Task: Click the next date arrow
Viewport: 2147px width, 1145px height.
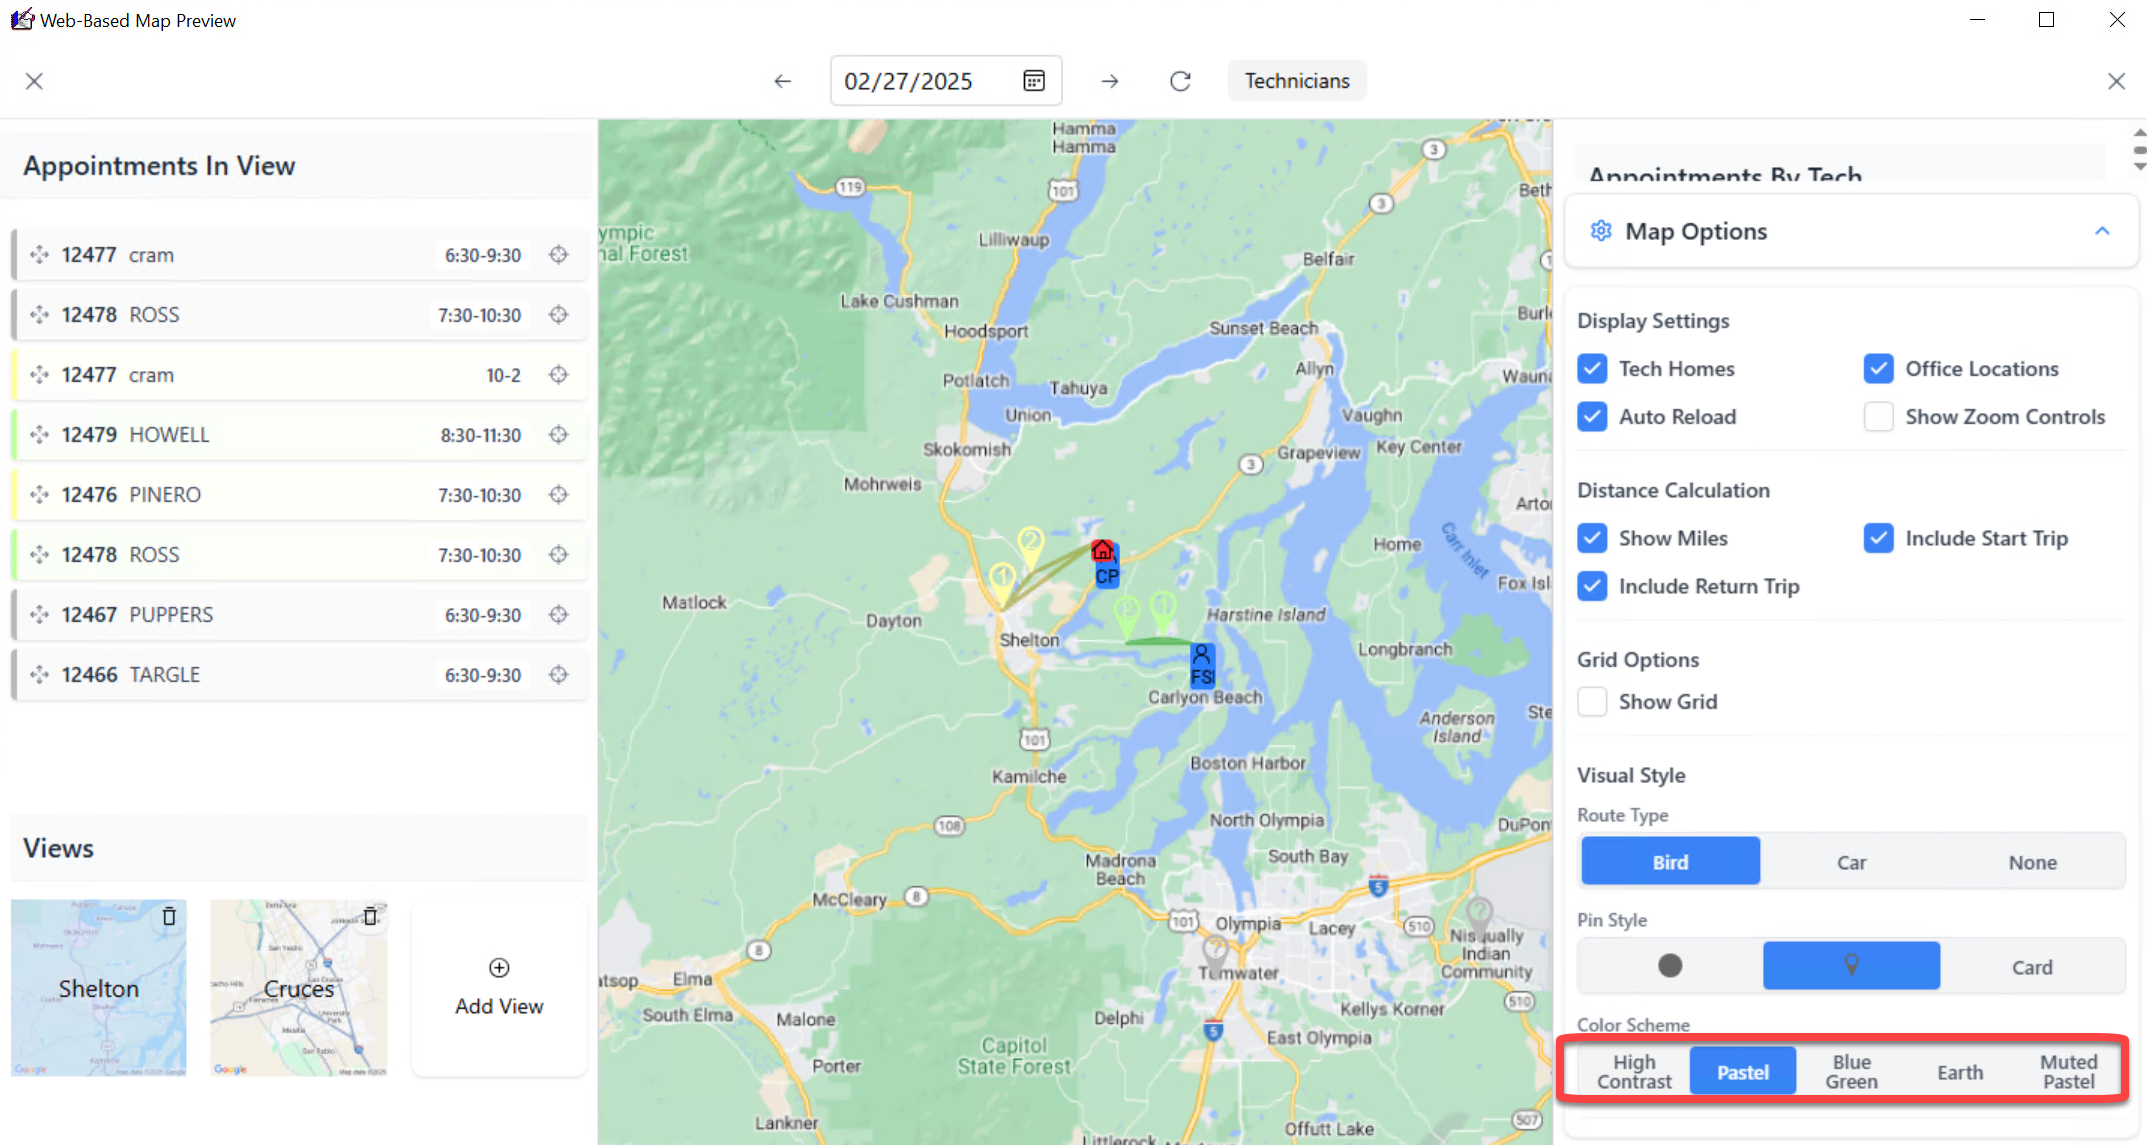Action: pos(1109,81)
